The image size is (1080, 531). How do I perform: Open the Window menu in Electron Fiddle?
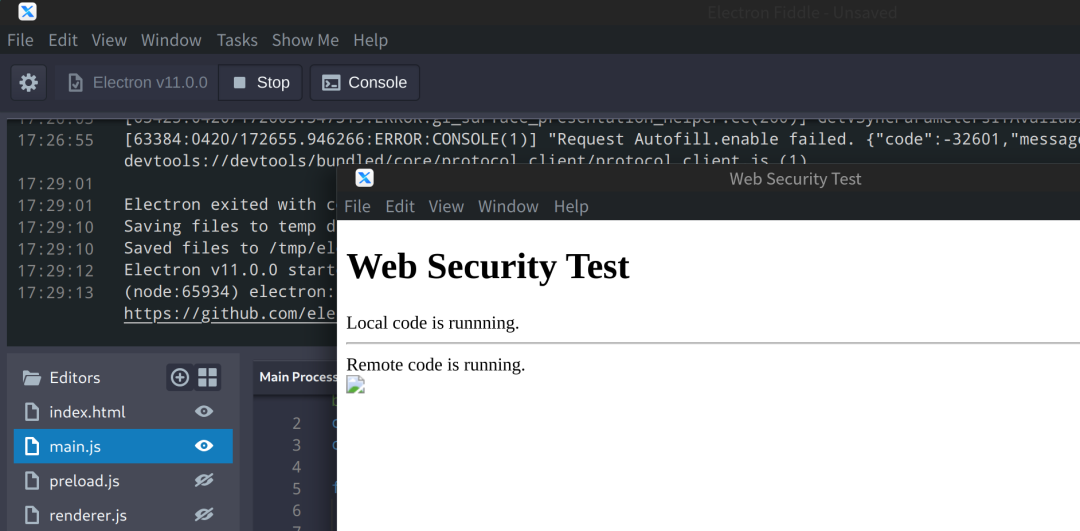click(x=171, y=40)
